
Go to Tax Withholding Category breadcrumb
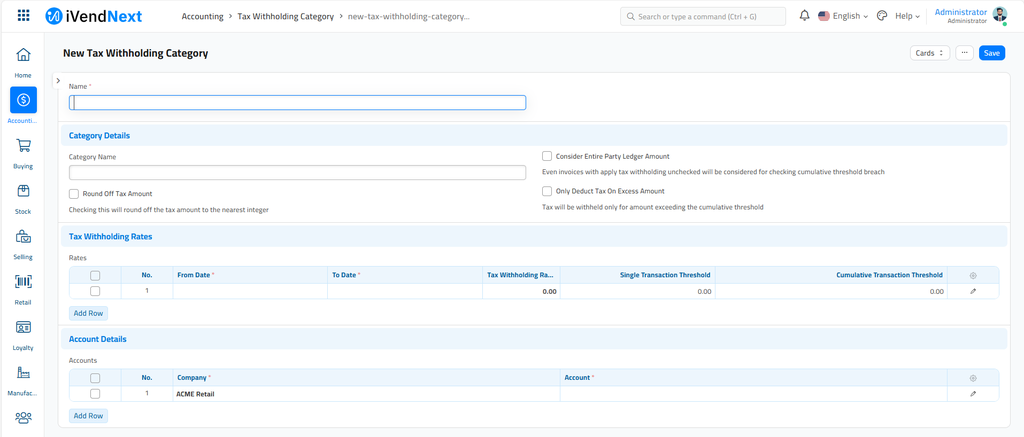pyautogui.click(x=285, y=17)
